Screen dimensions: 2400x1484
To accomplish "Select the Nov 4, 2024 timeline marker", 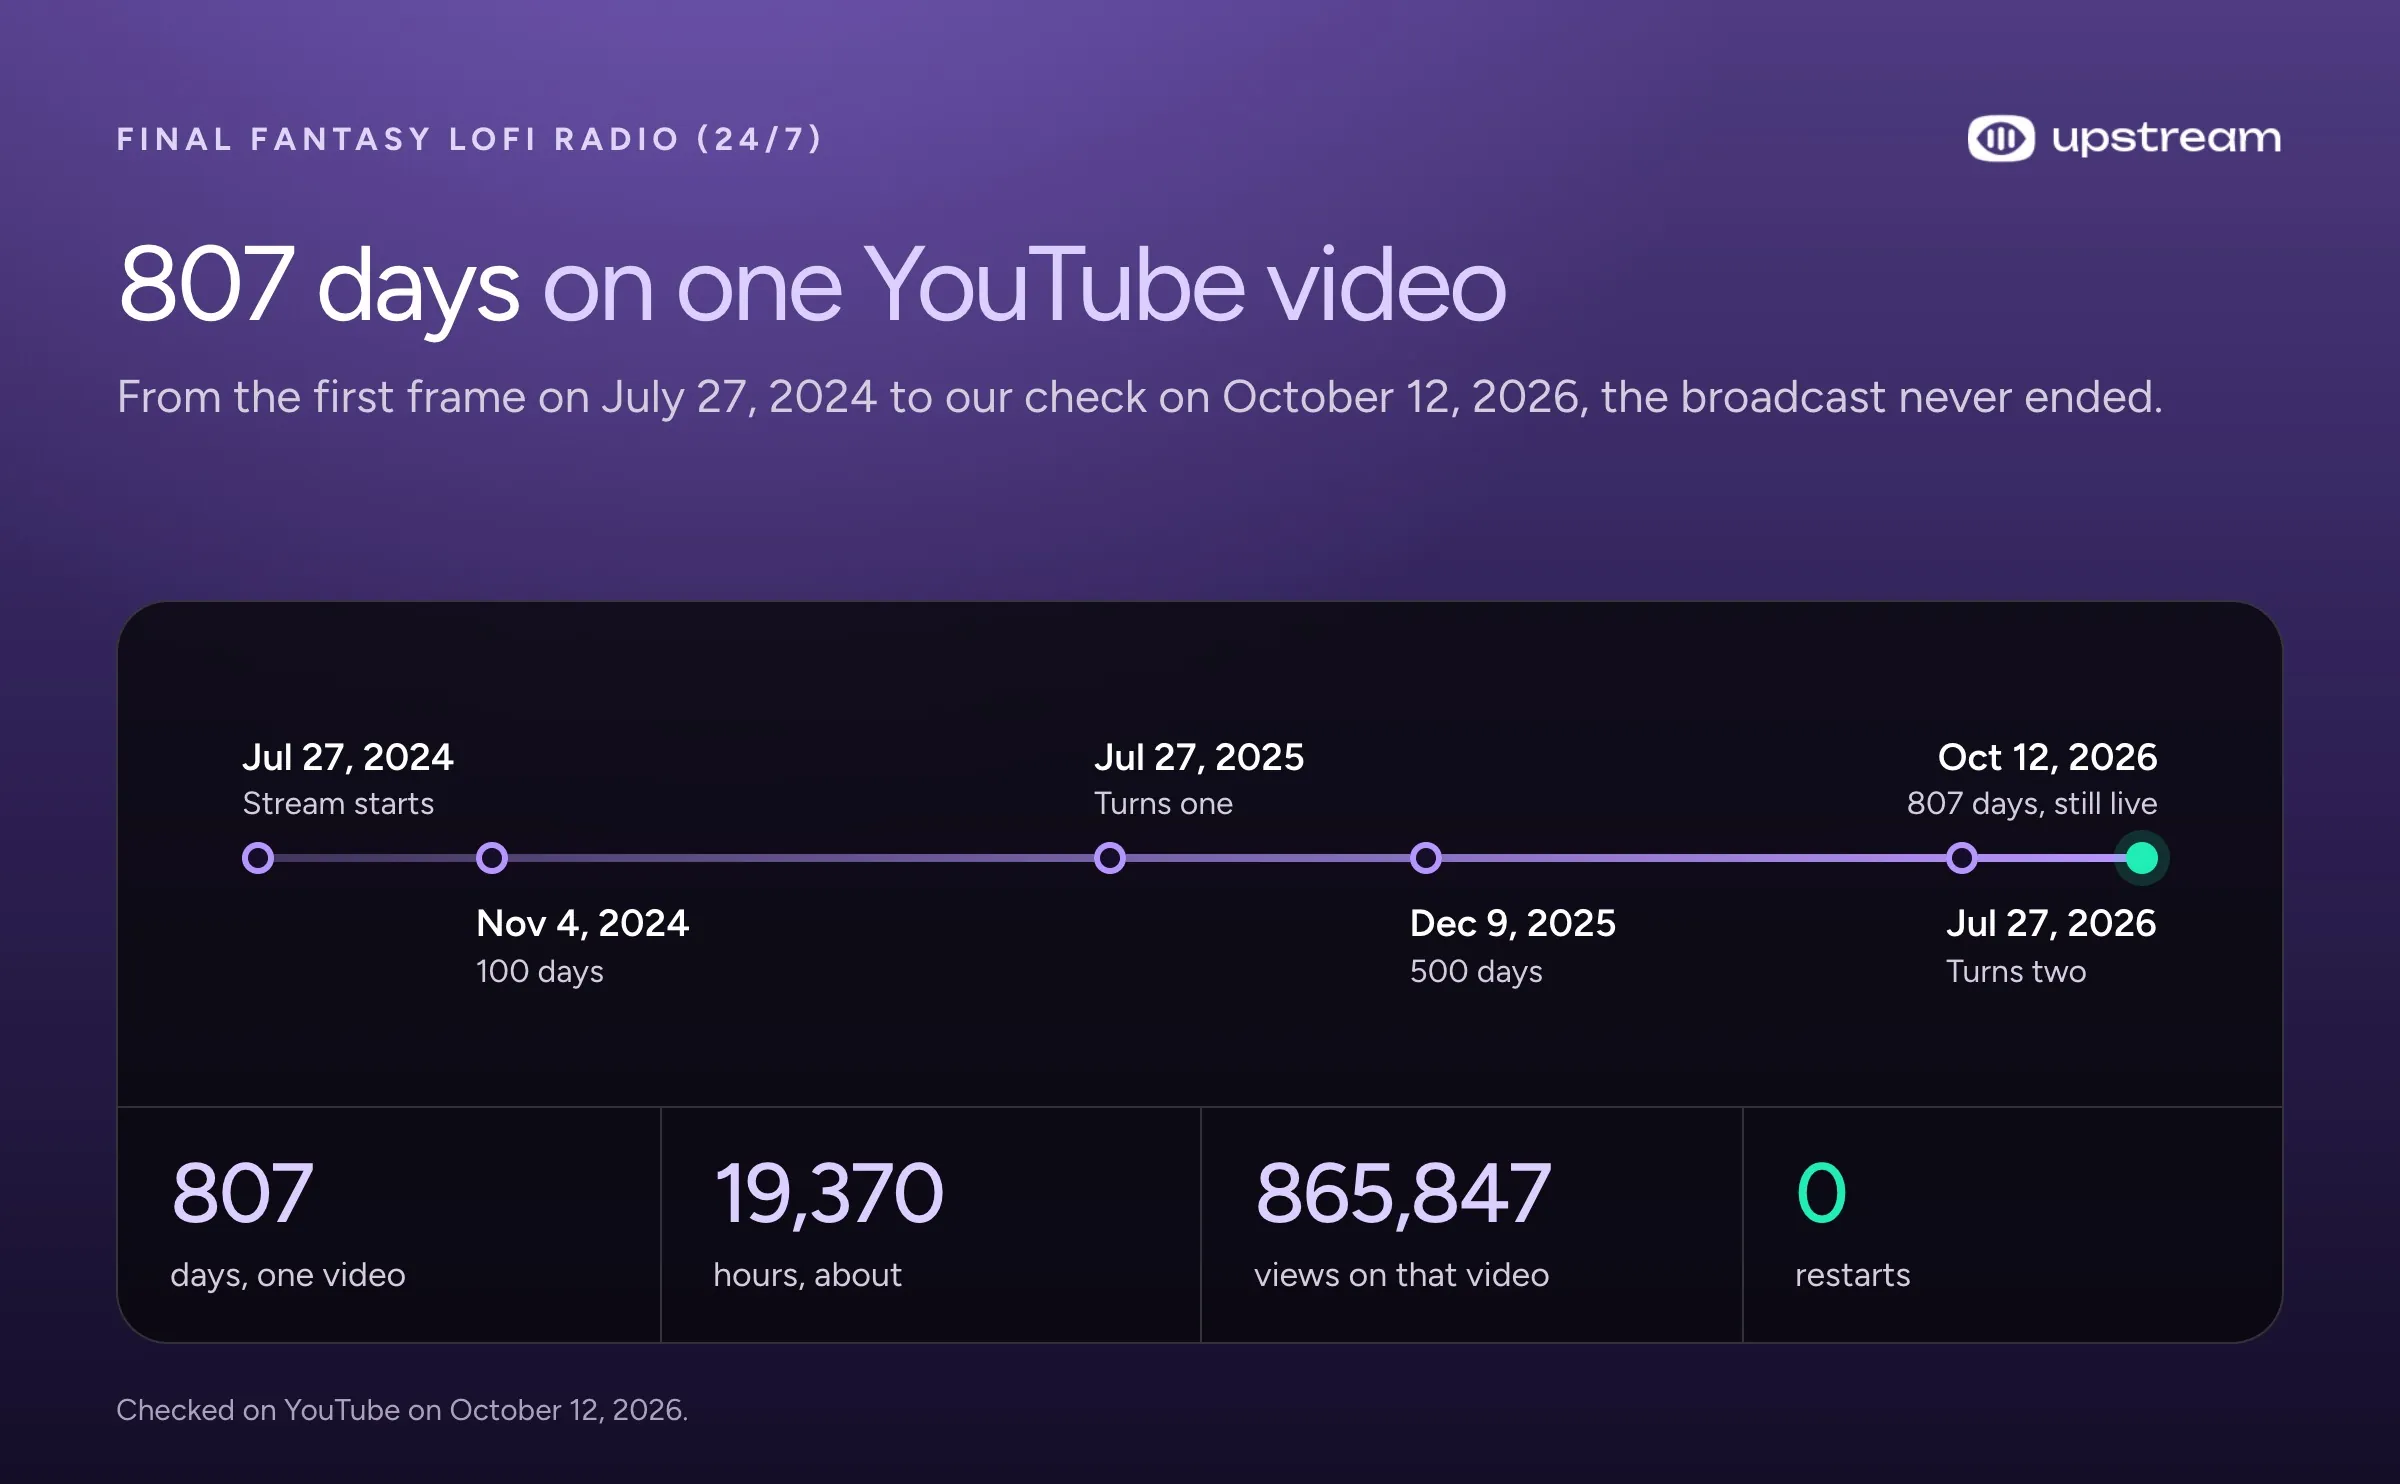I will (x=492, y=858).
